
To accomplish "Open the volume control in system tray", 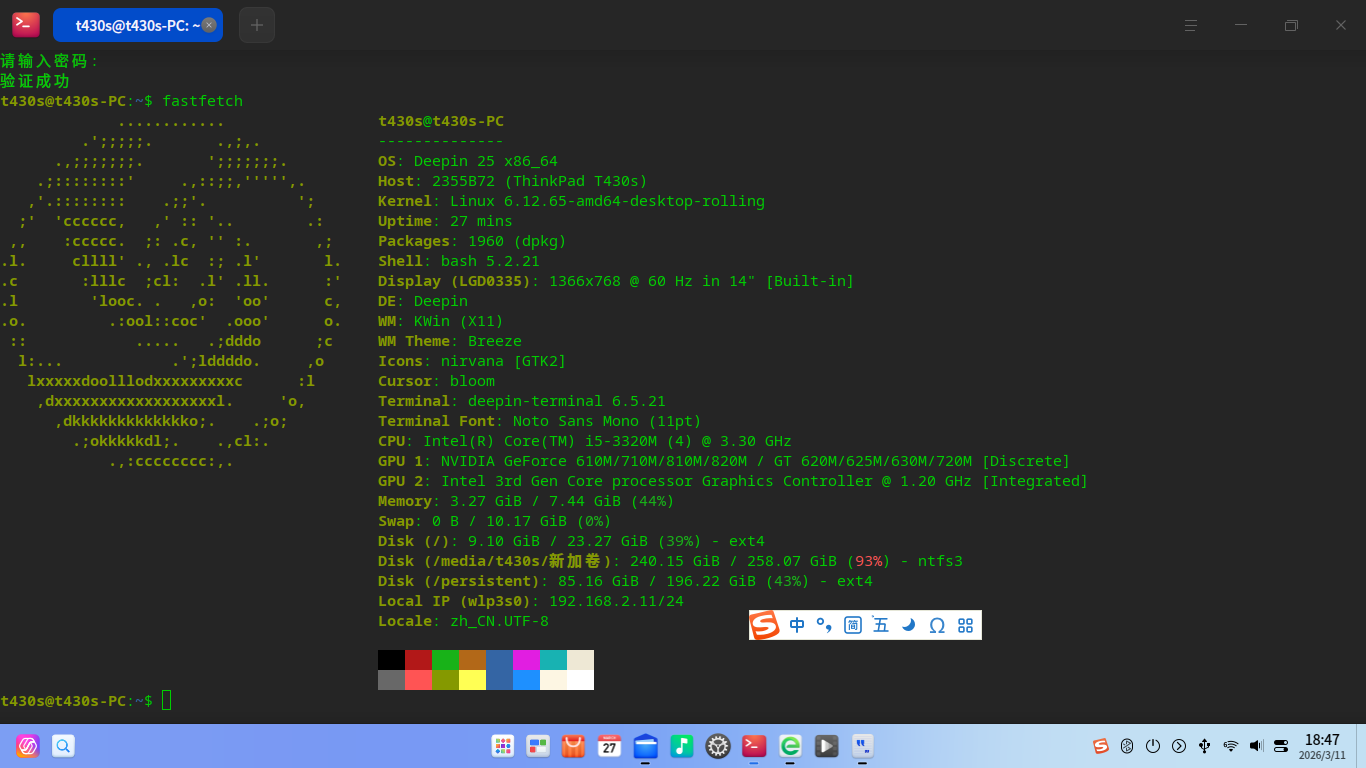I will tap(1256, 746).
